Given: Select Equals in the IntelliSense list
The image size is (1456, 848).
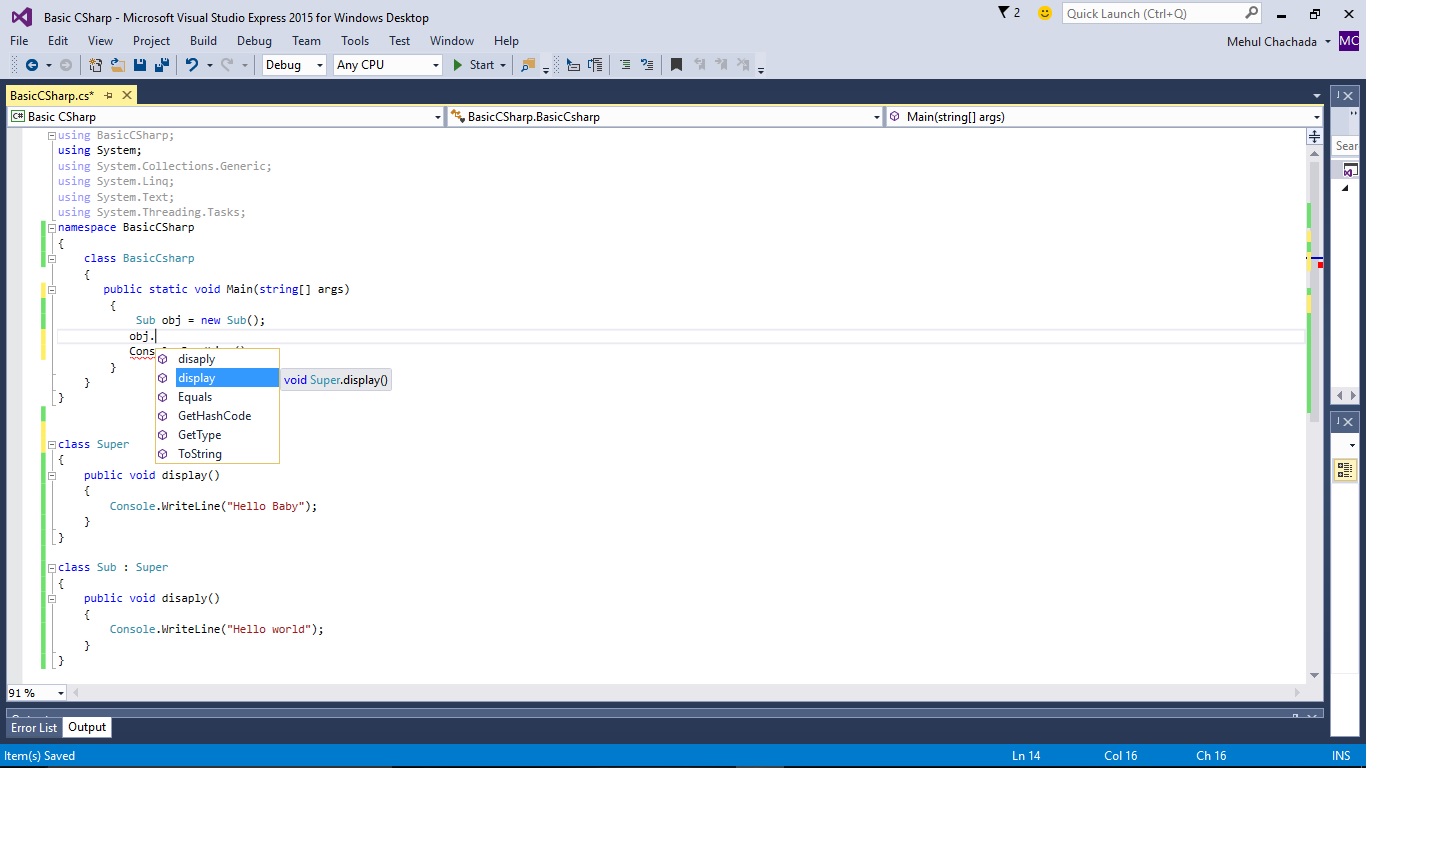Looking at the screenshot, I should tap(217, 397).
